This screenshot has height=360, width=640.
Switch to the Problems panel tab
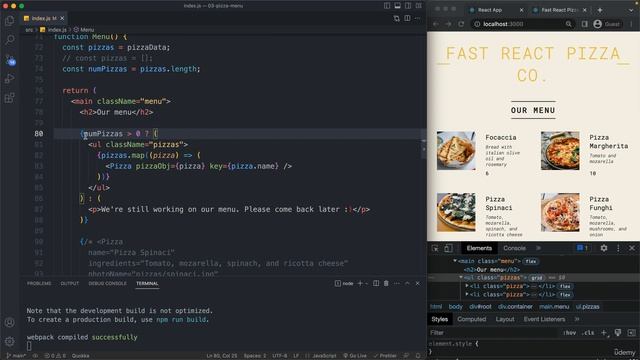click(39, 283)
